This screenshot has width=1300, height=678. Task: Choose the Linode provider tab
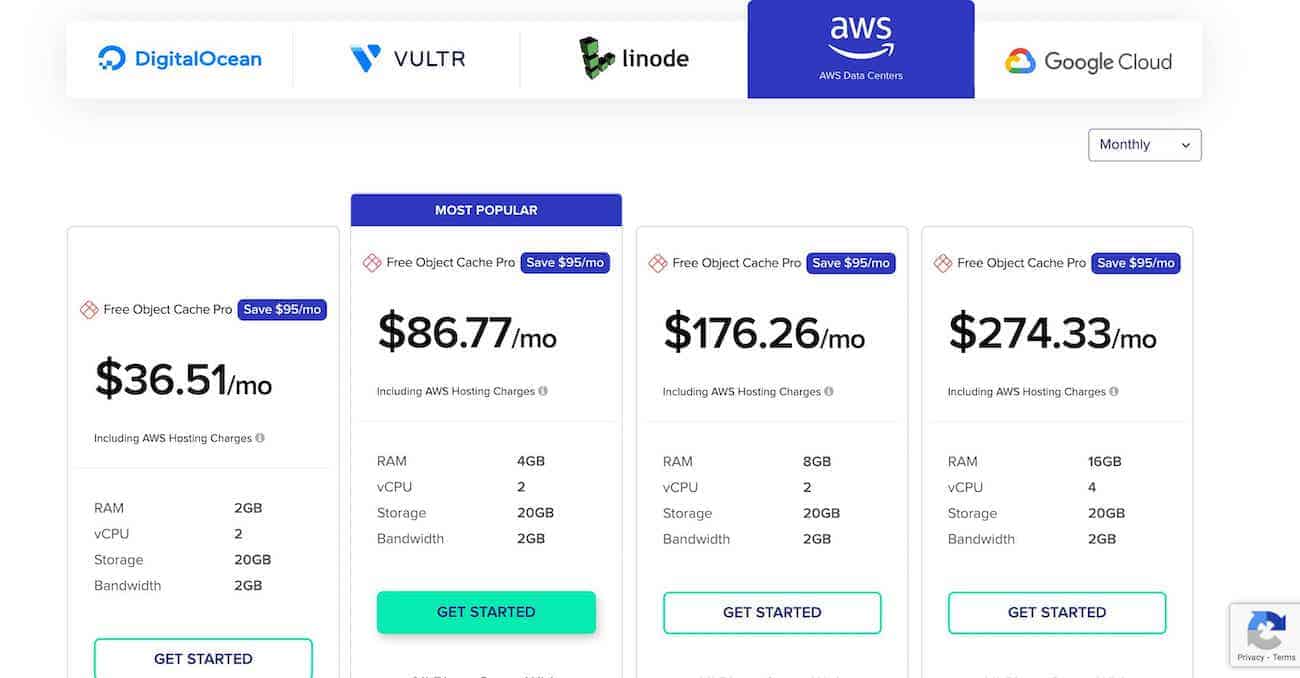[634, 59]
